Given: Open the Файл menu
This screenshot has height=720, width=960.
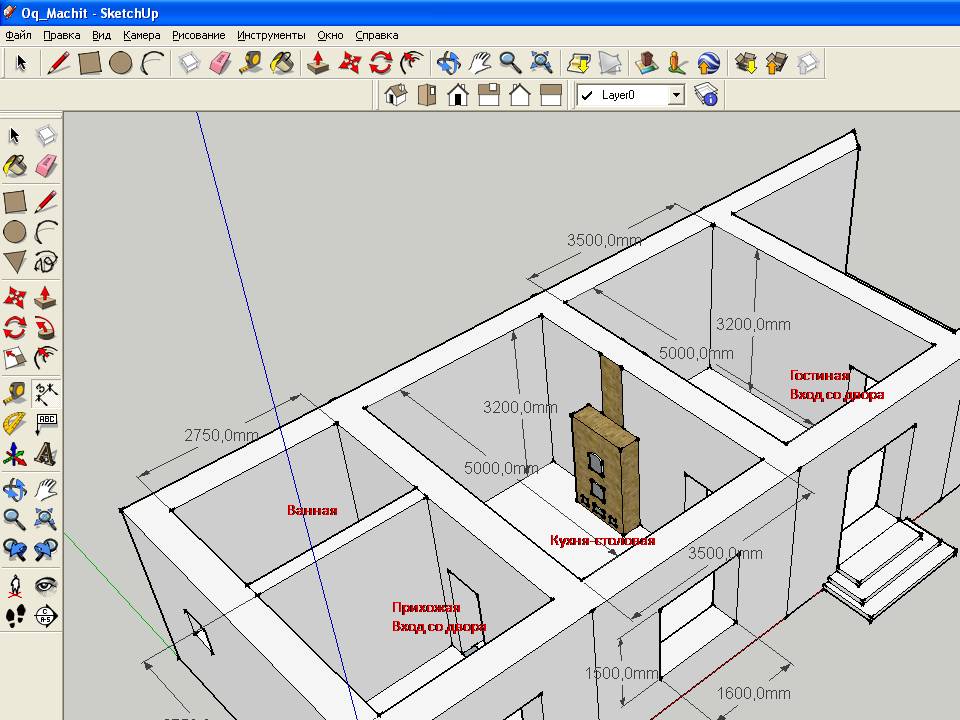Looking at the screenshot, I should pos(18,35).
